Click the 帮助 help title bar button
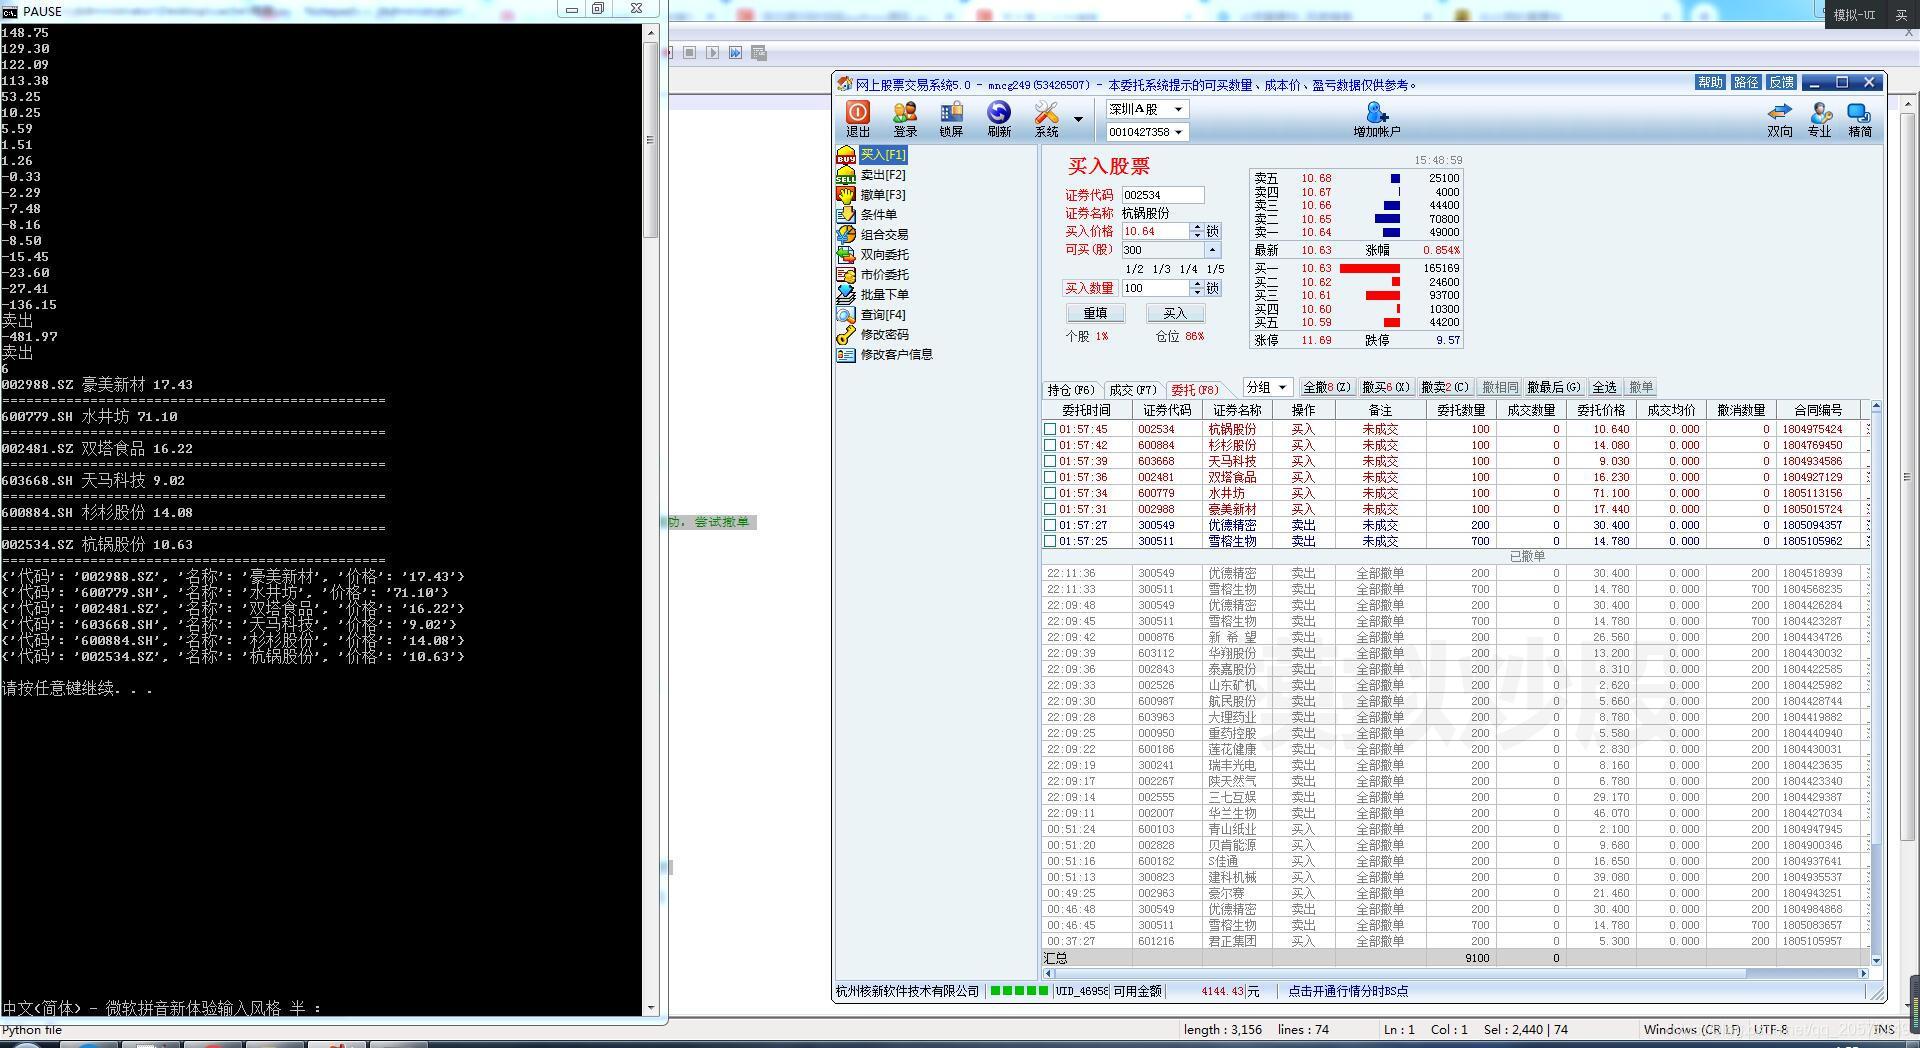 click(1710, 82)
